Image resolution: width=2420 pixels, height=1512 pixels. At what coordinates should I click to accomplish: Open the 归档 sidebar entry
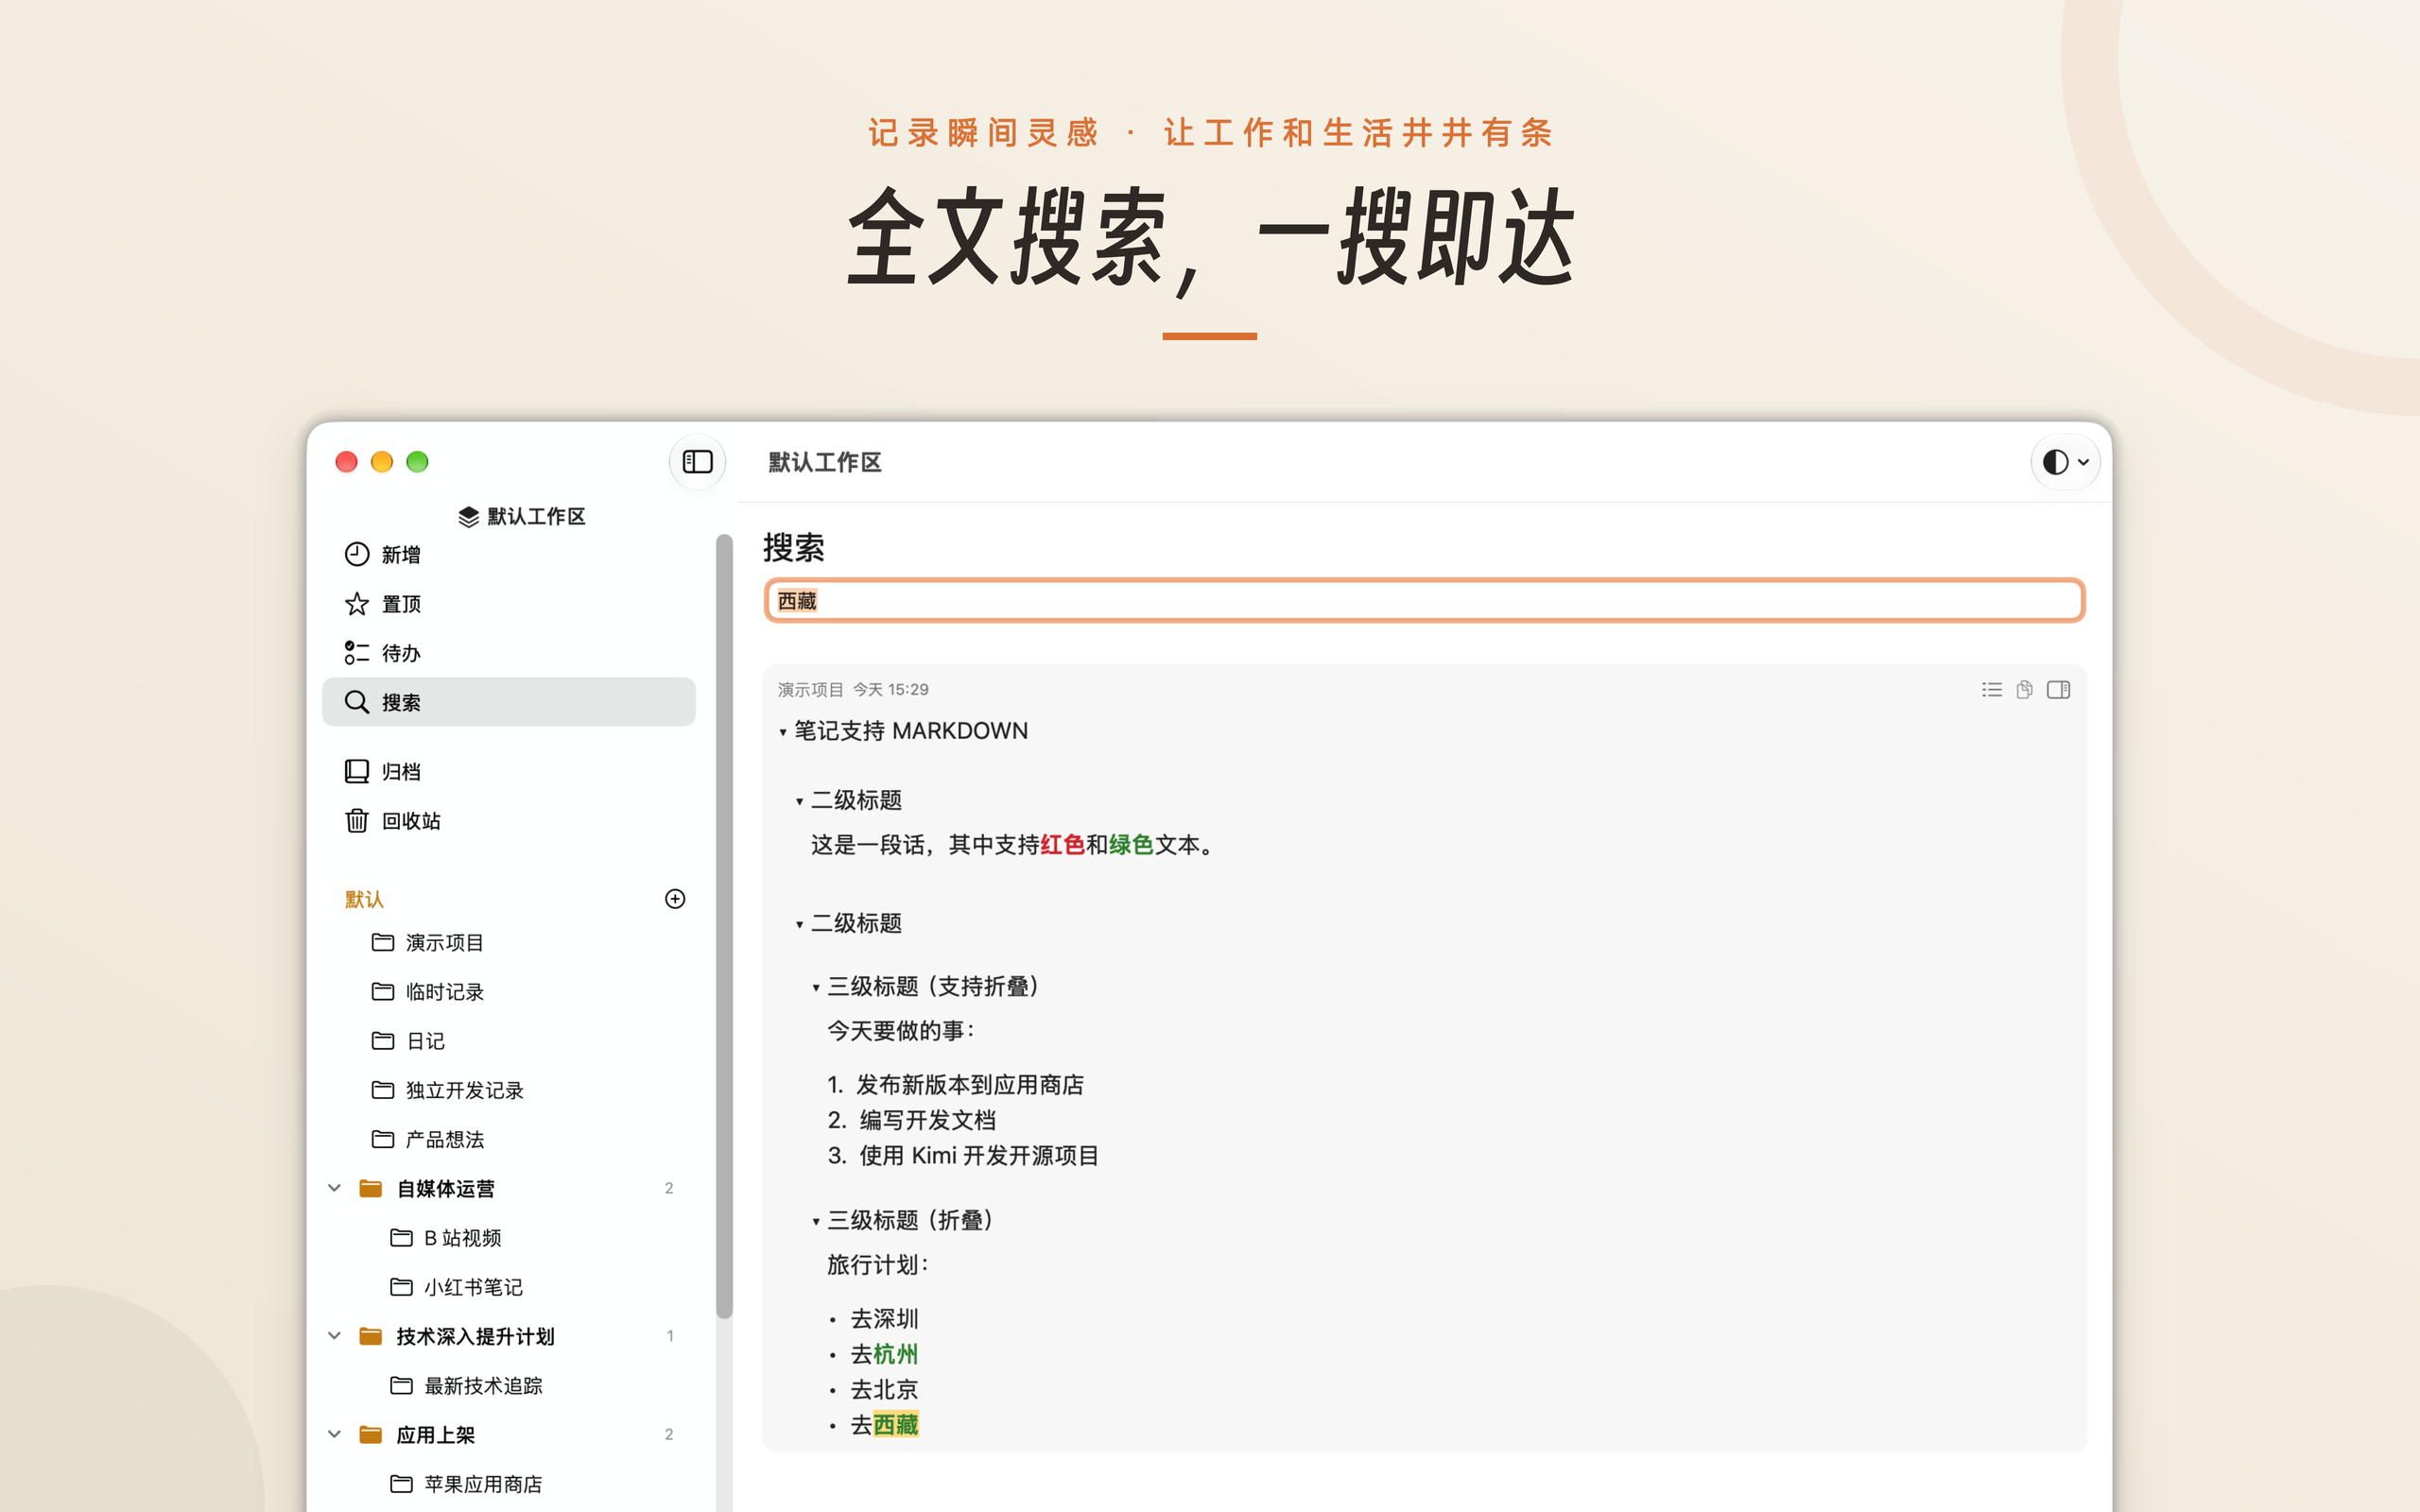coord(508,771)
